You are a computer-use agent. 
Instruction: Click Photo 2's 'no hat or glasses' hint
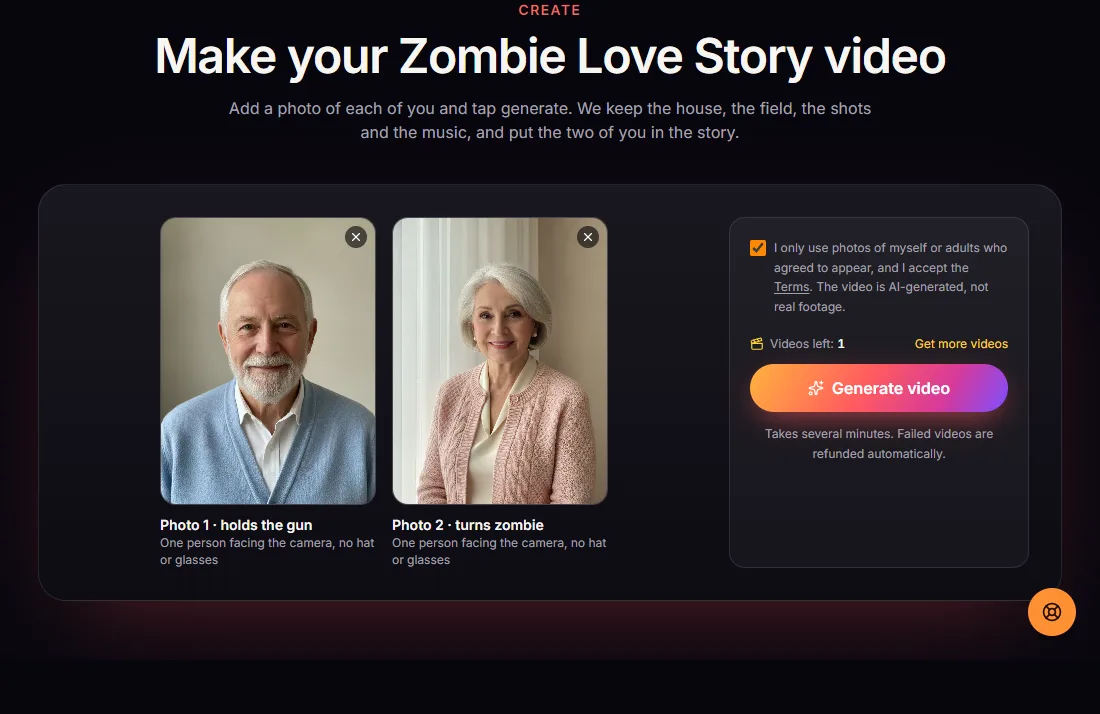(x=499, y=551)
